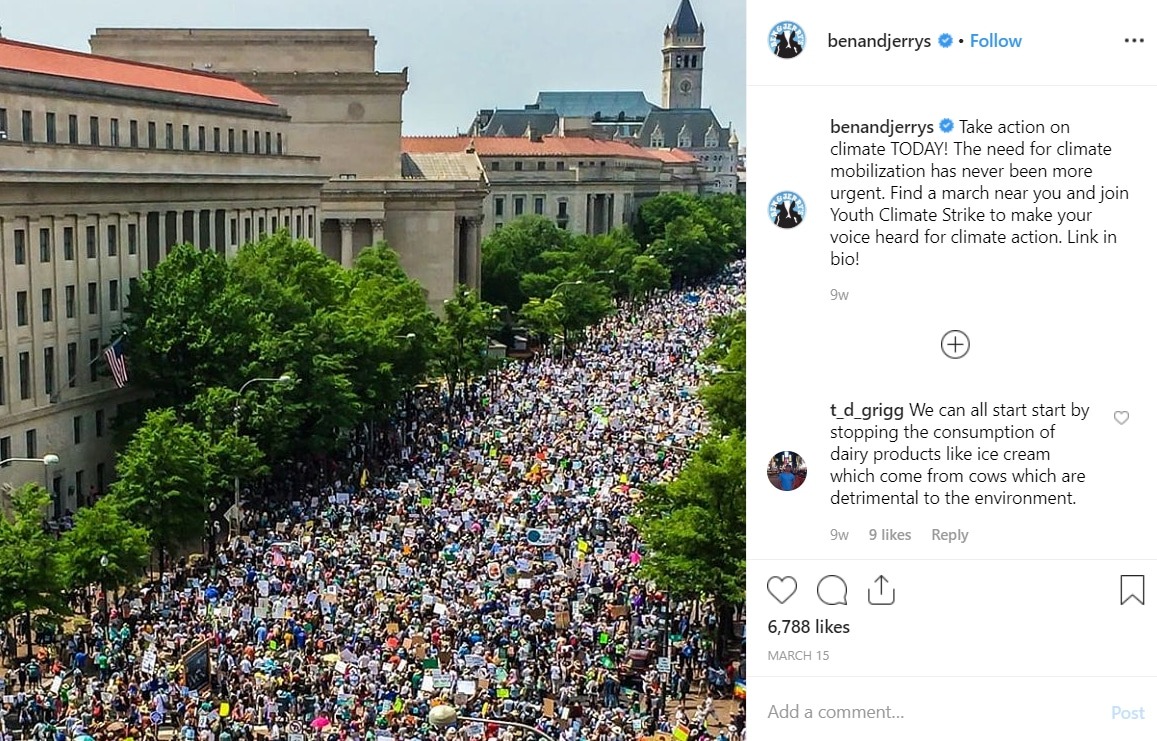The width and height of the screenshot is (1157, 741).
Task: Open the t_d_grigg username link
Action: [x=866, y=410]
